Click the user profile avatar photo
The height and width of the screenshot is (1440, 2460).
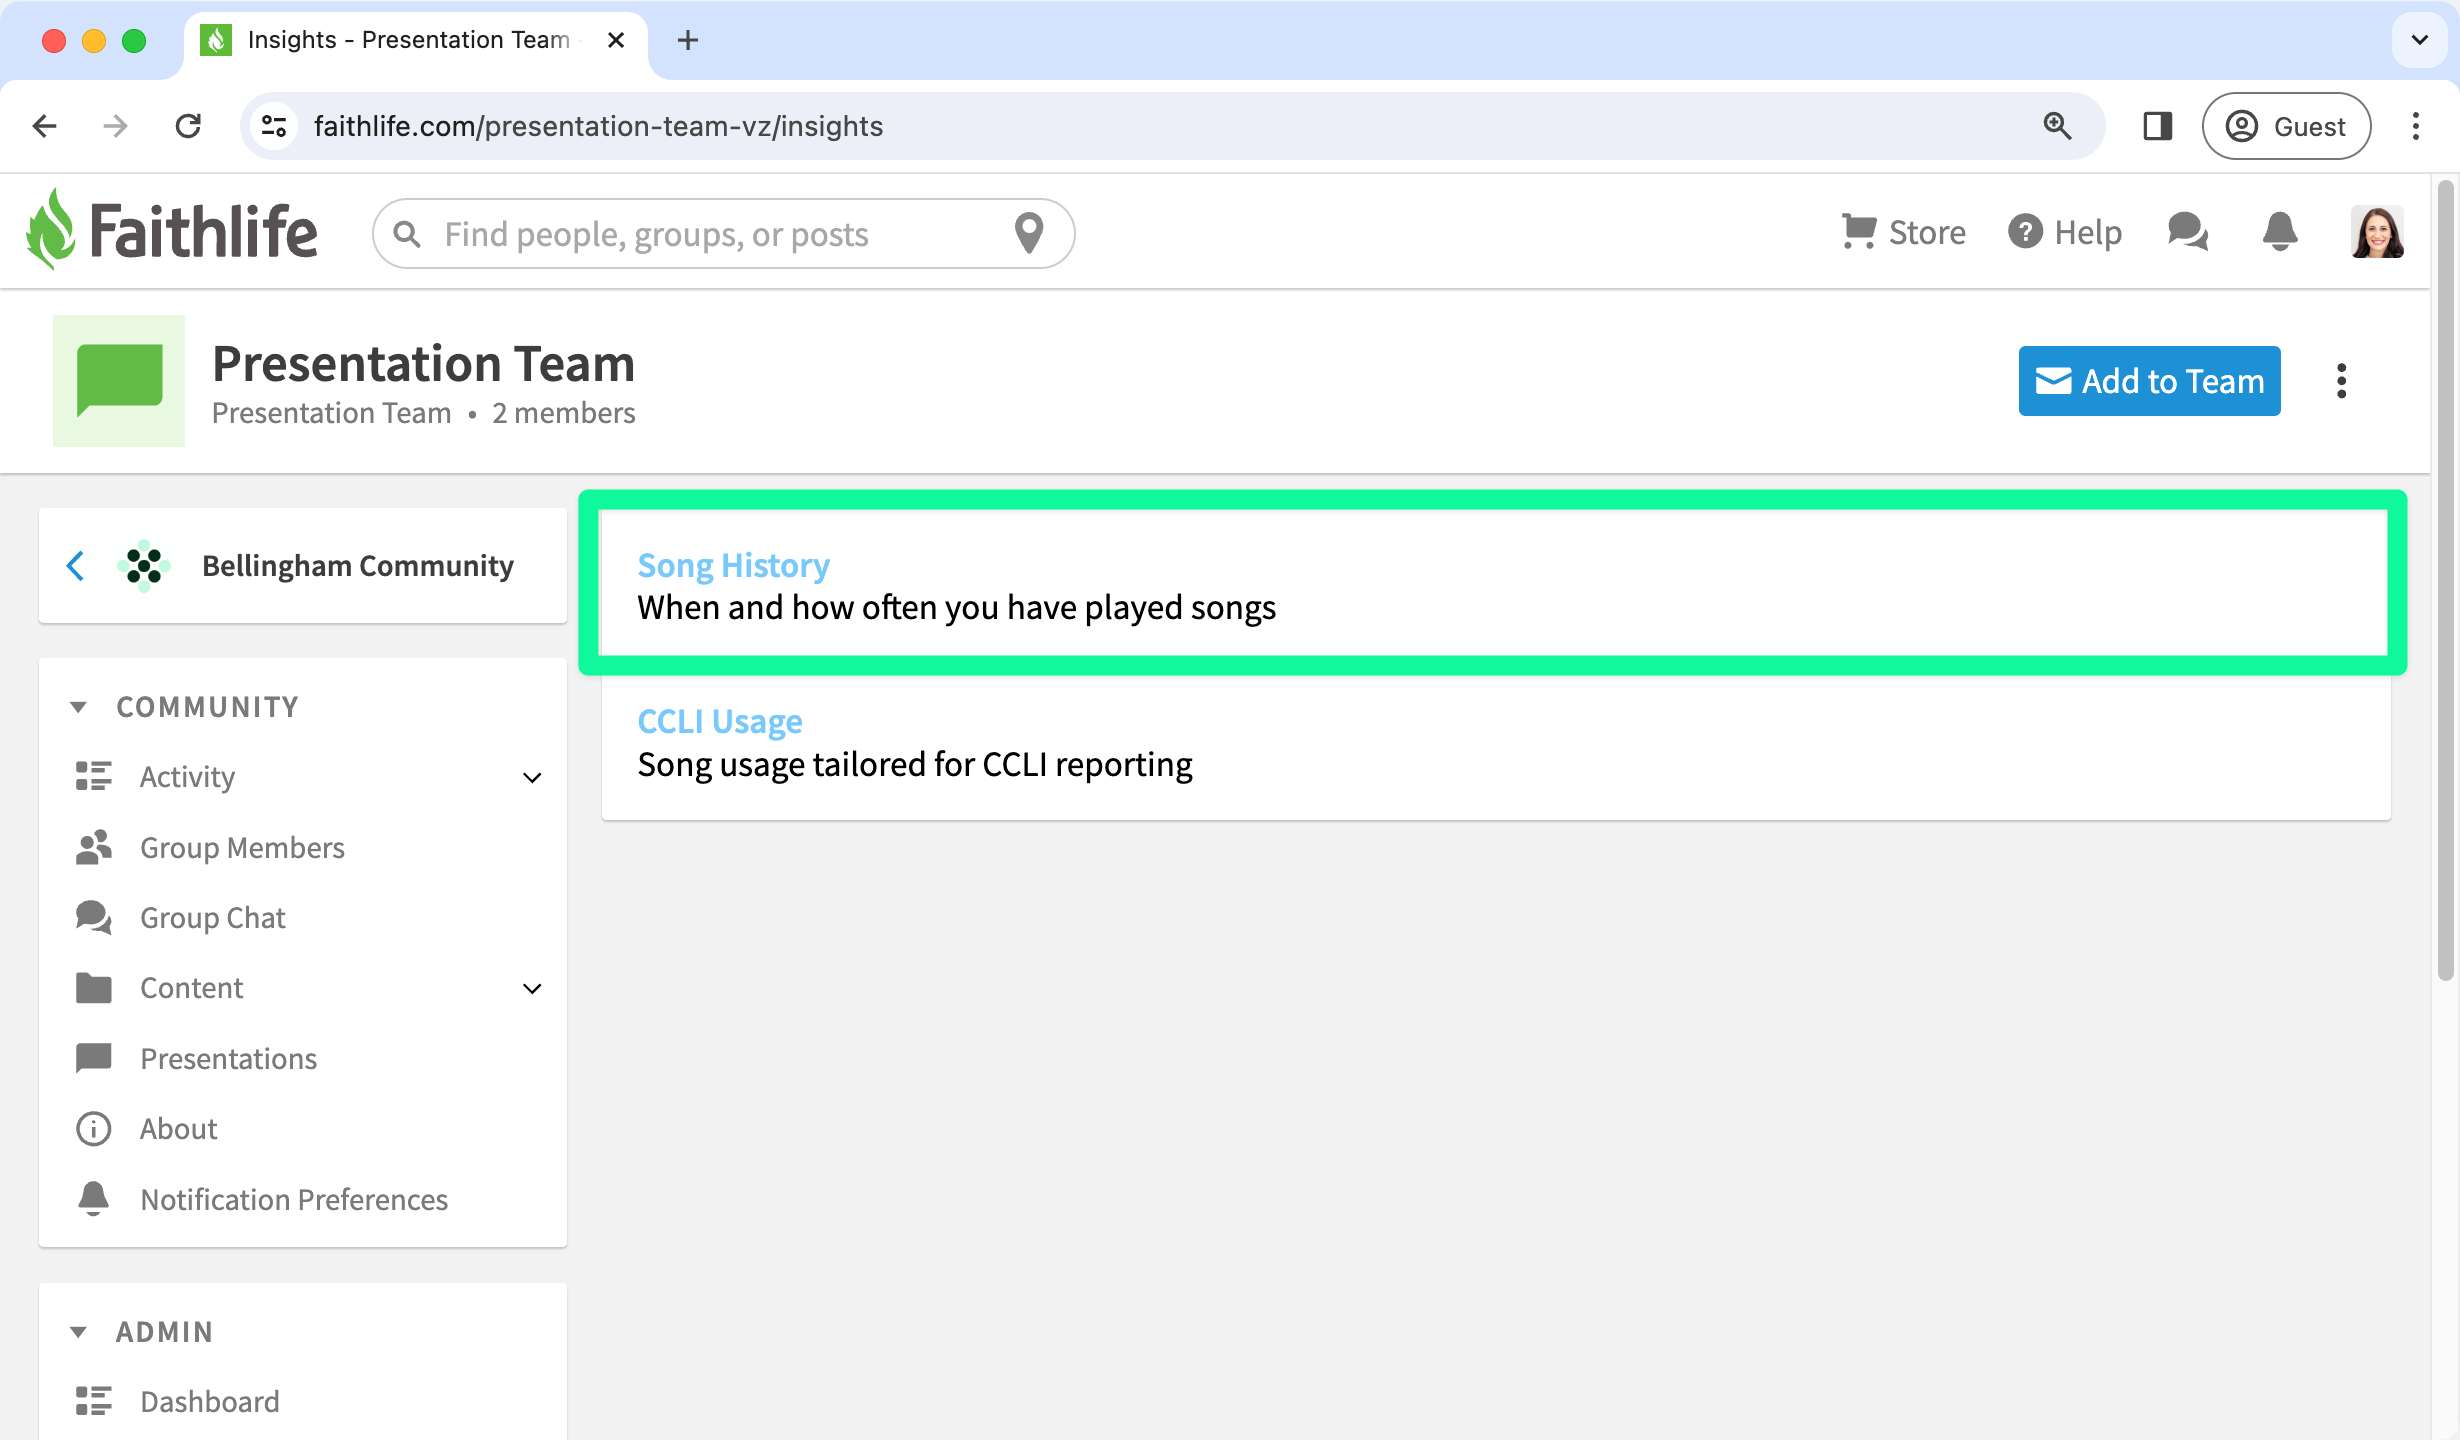pyautogui.click(x=2377, y=232)
